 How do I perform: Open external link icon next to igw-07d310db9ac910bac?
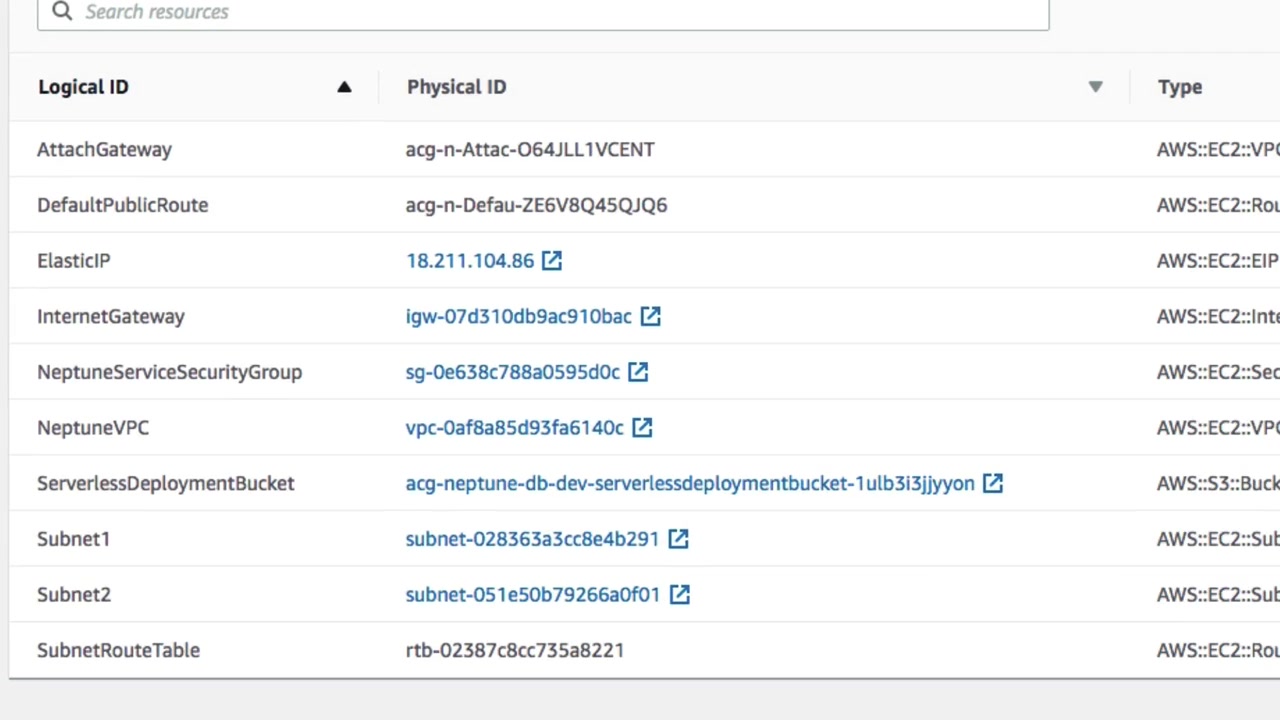(x=650, y=317)
